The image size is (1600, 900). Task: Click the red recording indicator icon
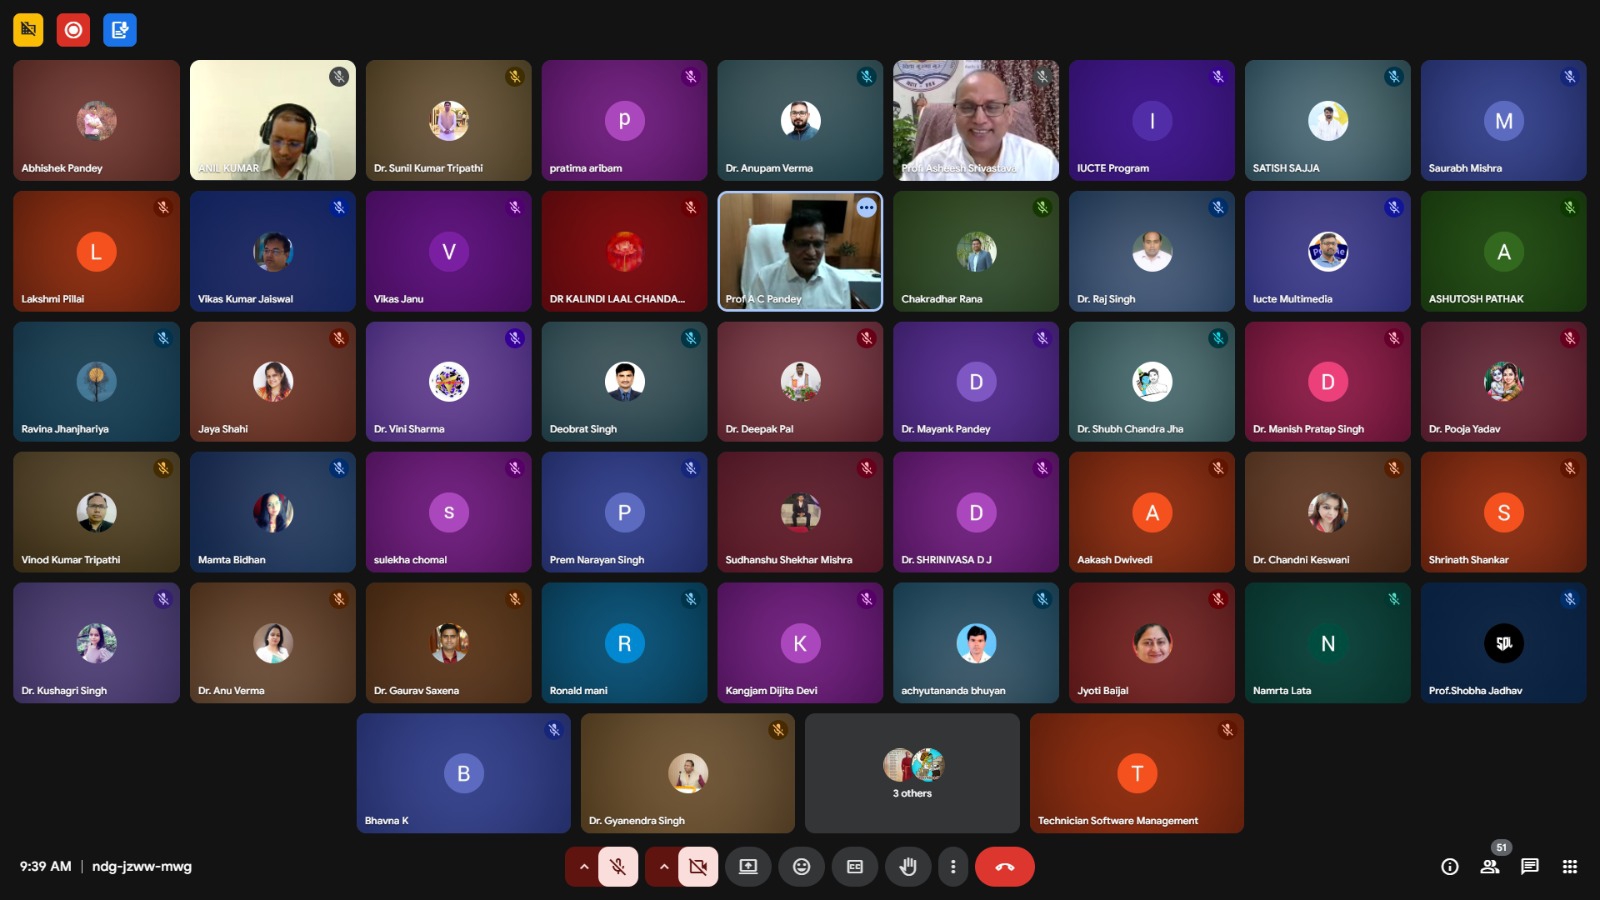click(x=73, y=30)
